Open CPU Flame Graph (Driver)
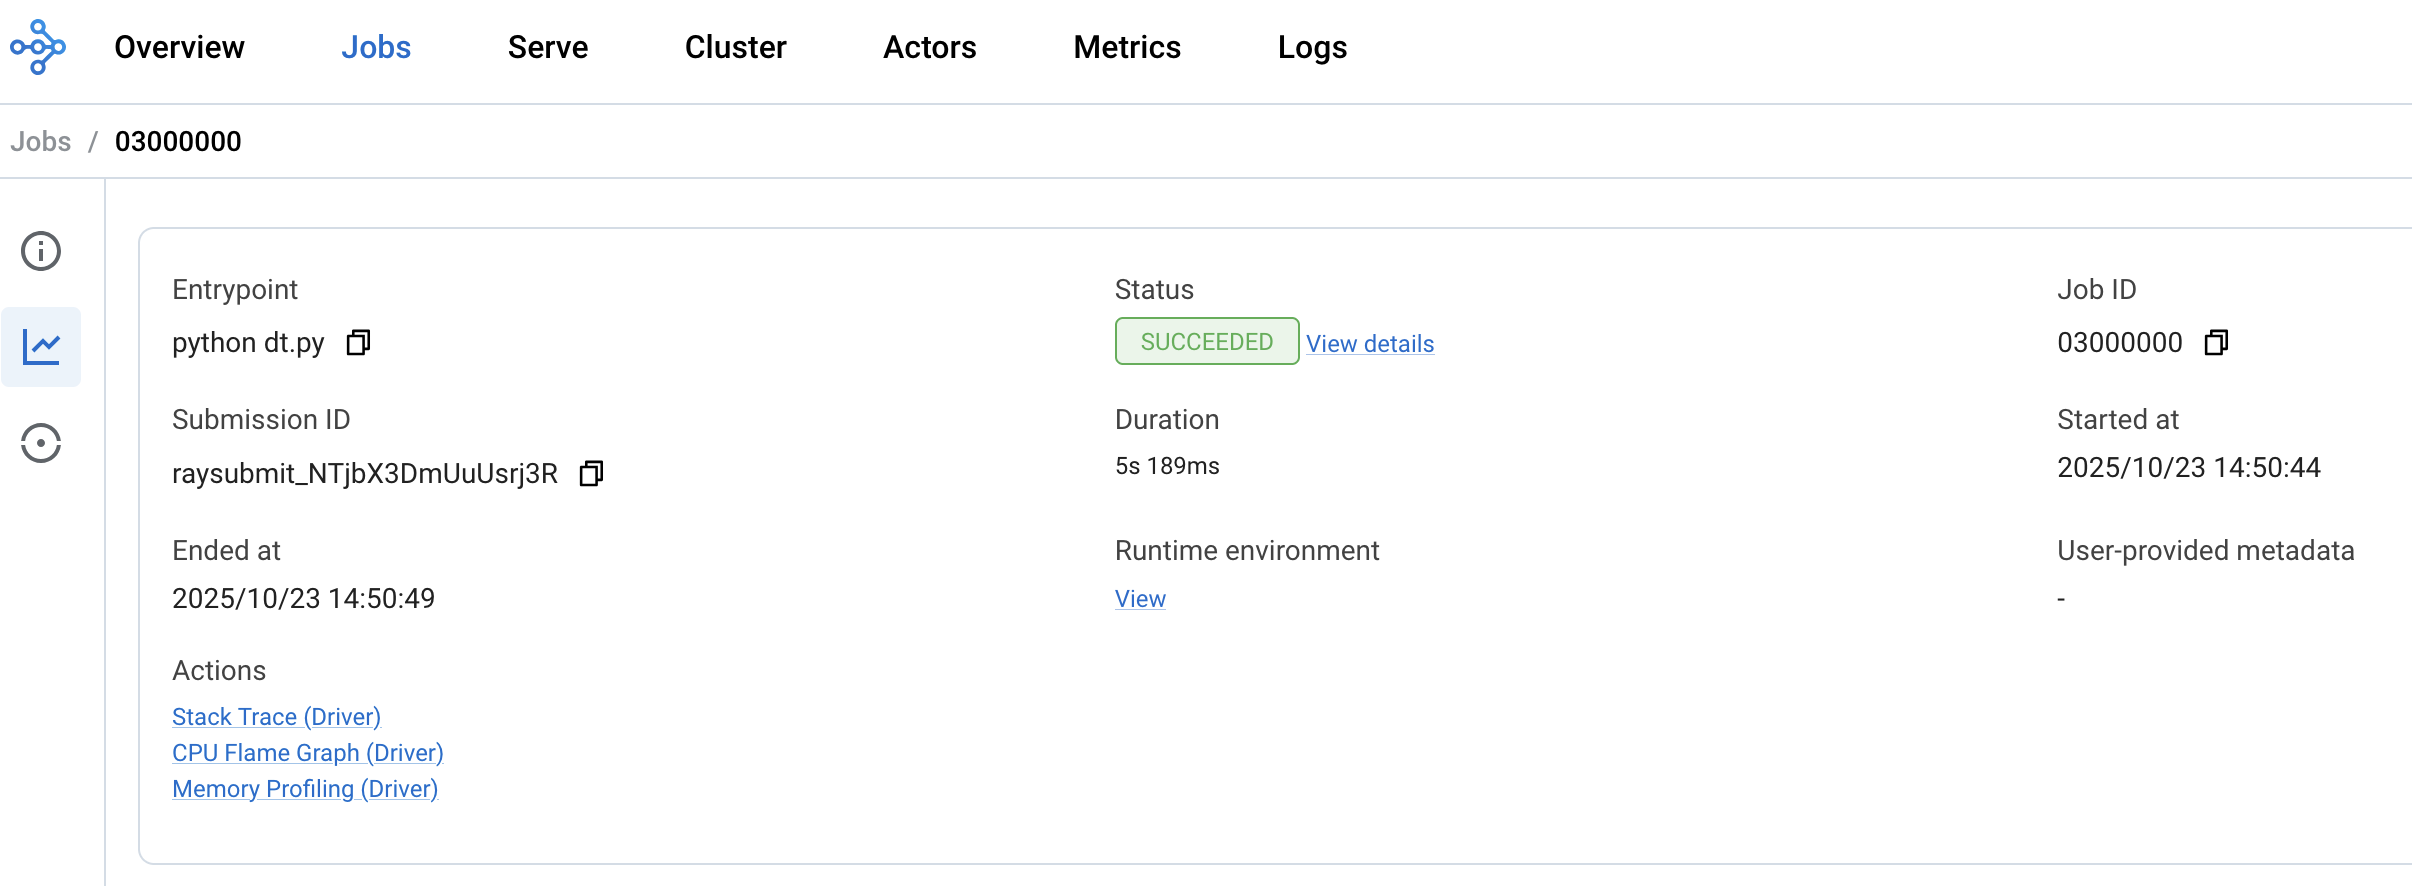Image resolution: width=2412 pixels, height=886 pixels. (x=307, y=753)
